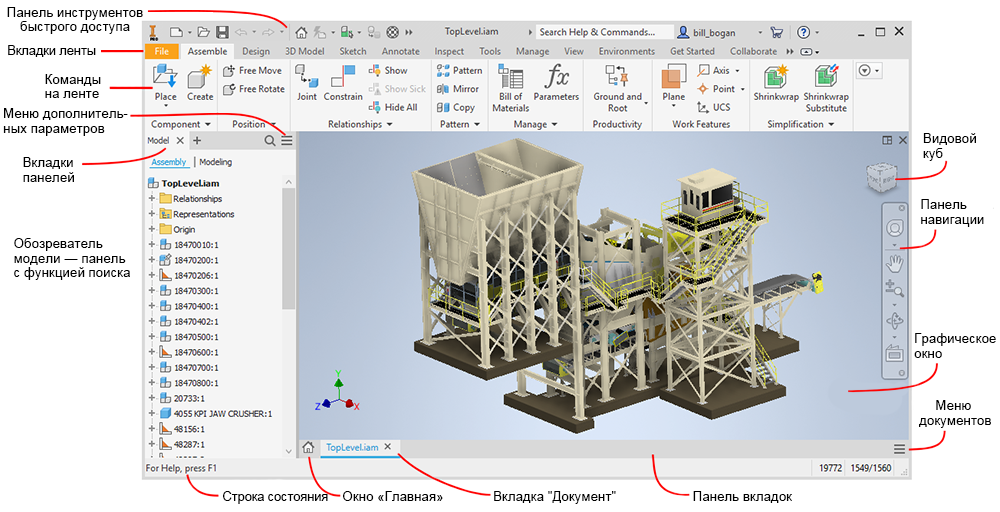
Task: Click the Save icon in quick access
Action: 223,32
